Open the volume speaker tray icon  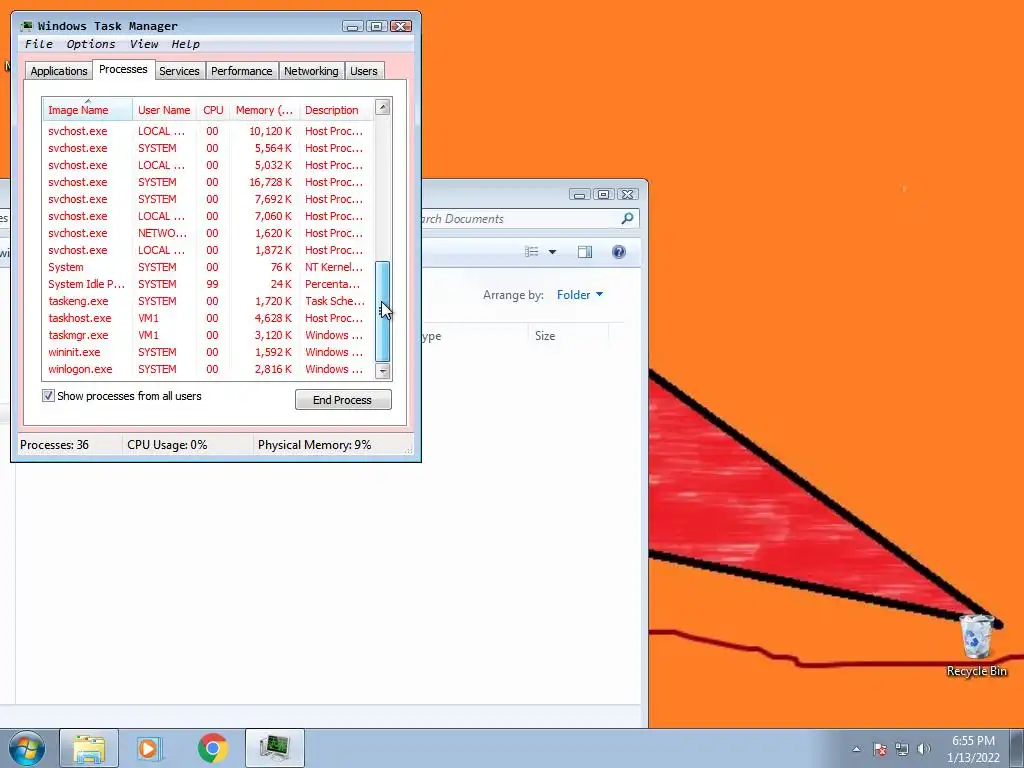(923, 749)
